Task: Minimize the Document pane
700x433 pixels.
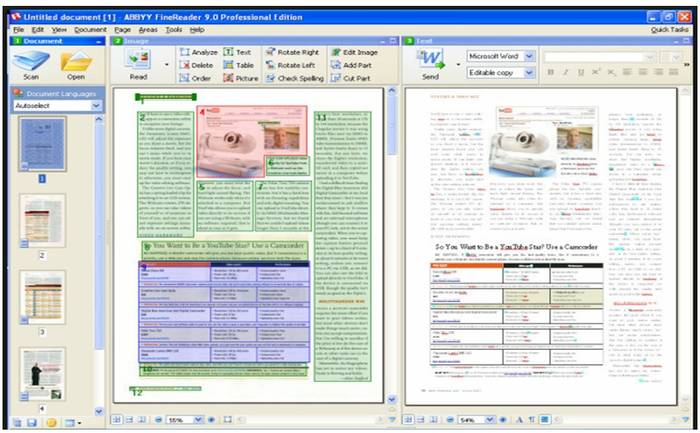Action: 99,41
